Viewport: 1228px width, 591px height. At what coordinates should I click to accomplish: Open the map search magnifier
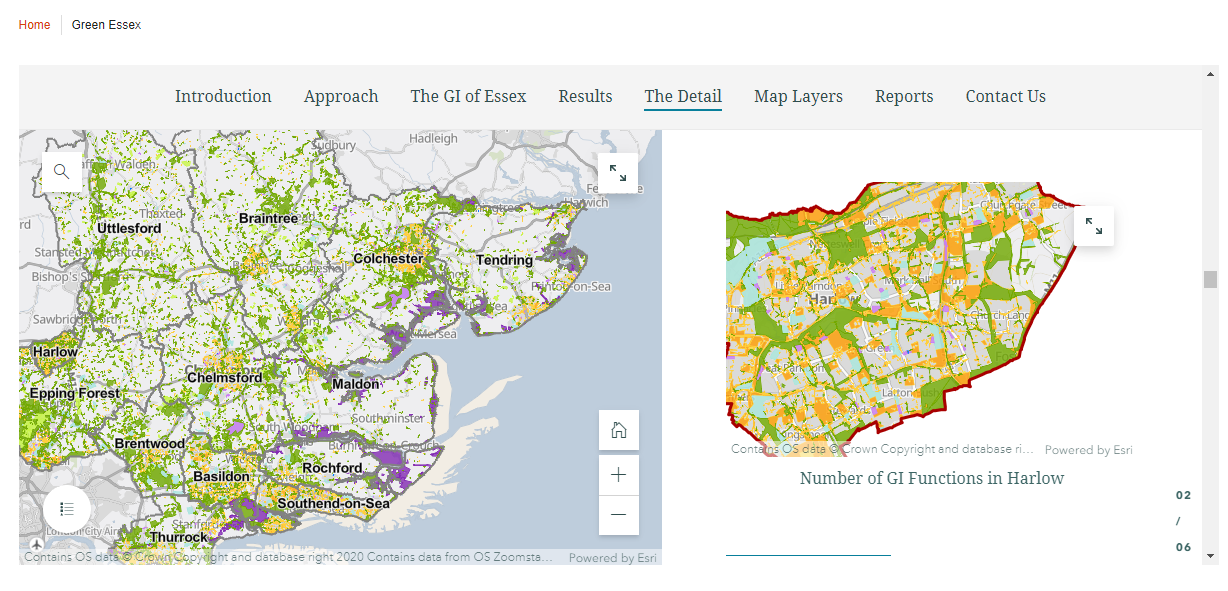61,172
